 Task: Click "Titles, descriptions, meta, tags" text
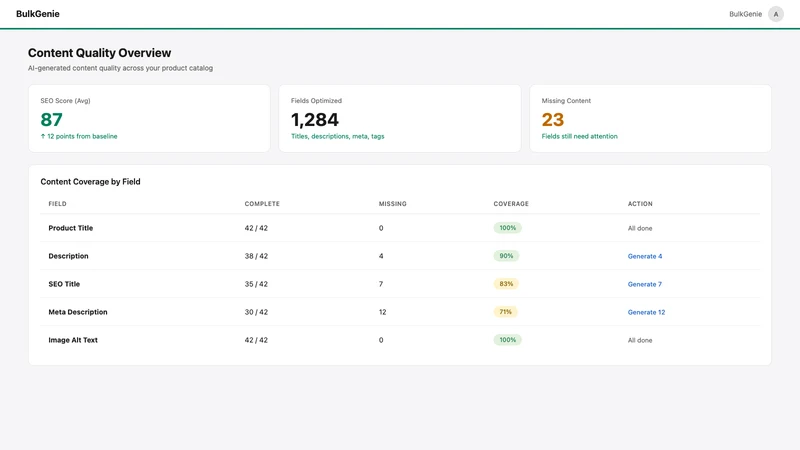click(338, 136)
